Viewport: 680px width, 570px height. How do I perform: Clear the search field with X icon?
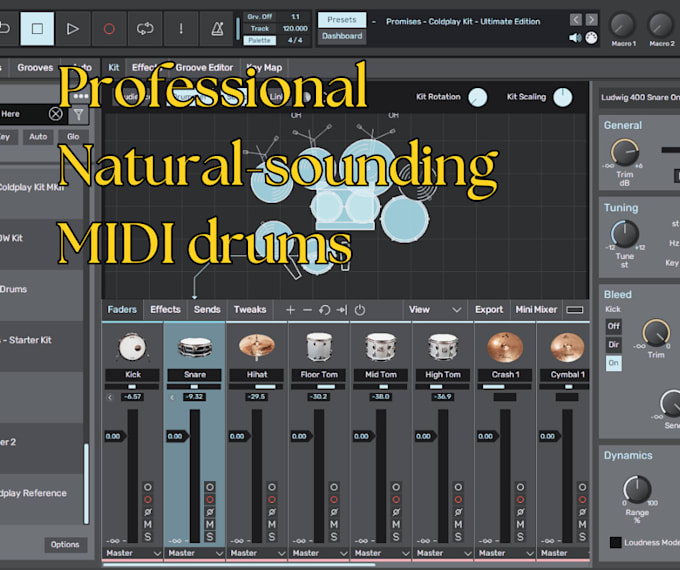(x=56, y=114)
